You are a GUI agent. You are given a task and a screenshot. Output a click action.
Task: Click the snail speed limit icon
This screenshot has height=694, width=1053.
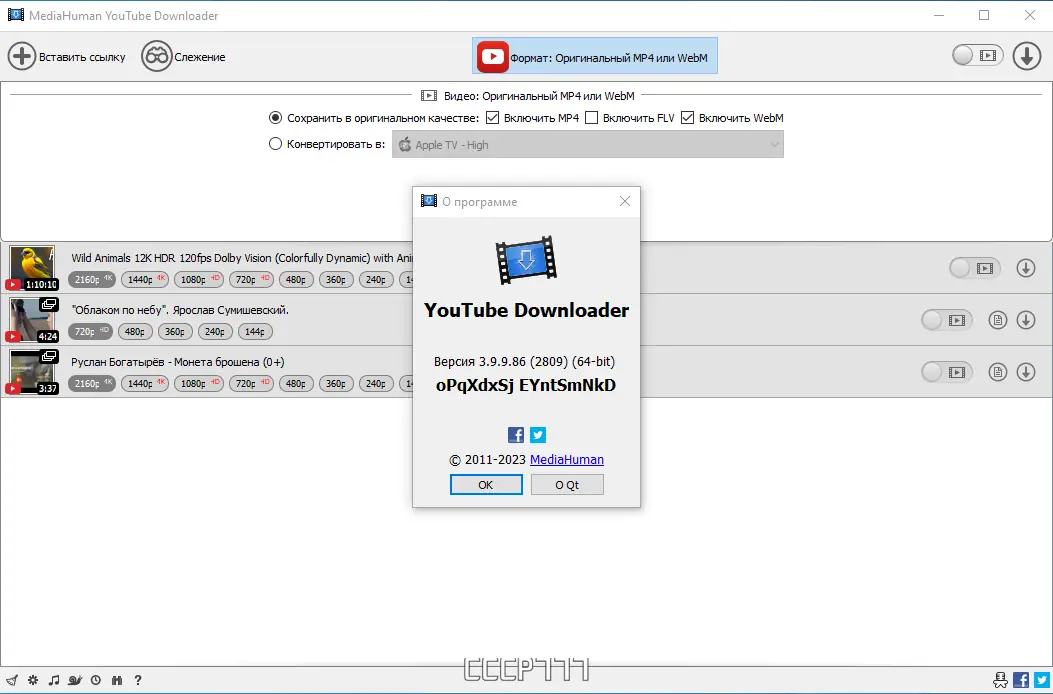click(74, 680)
